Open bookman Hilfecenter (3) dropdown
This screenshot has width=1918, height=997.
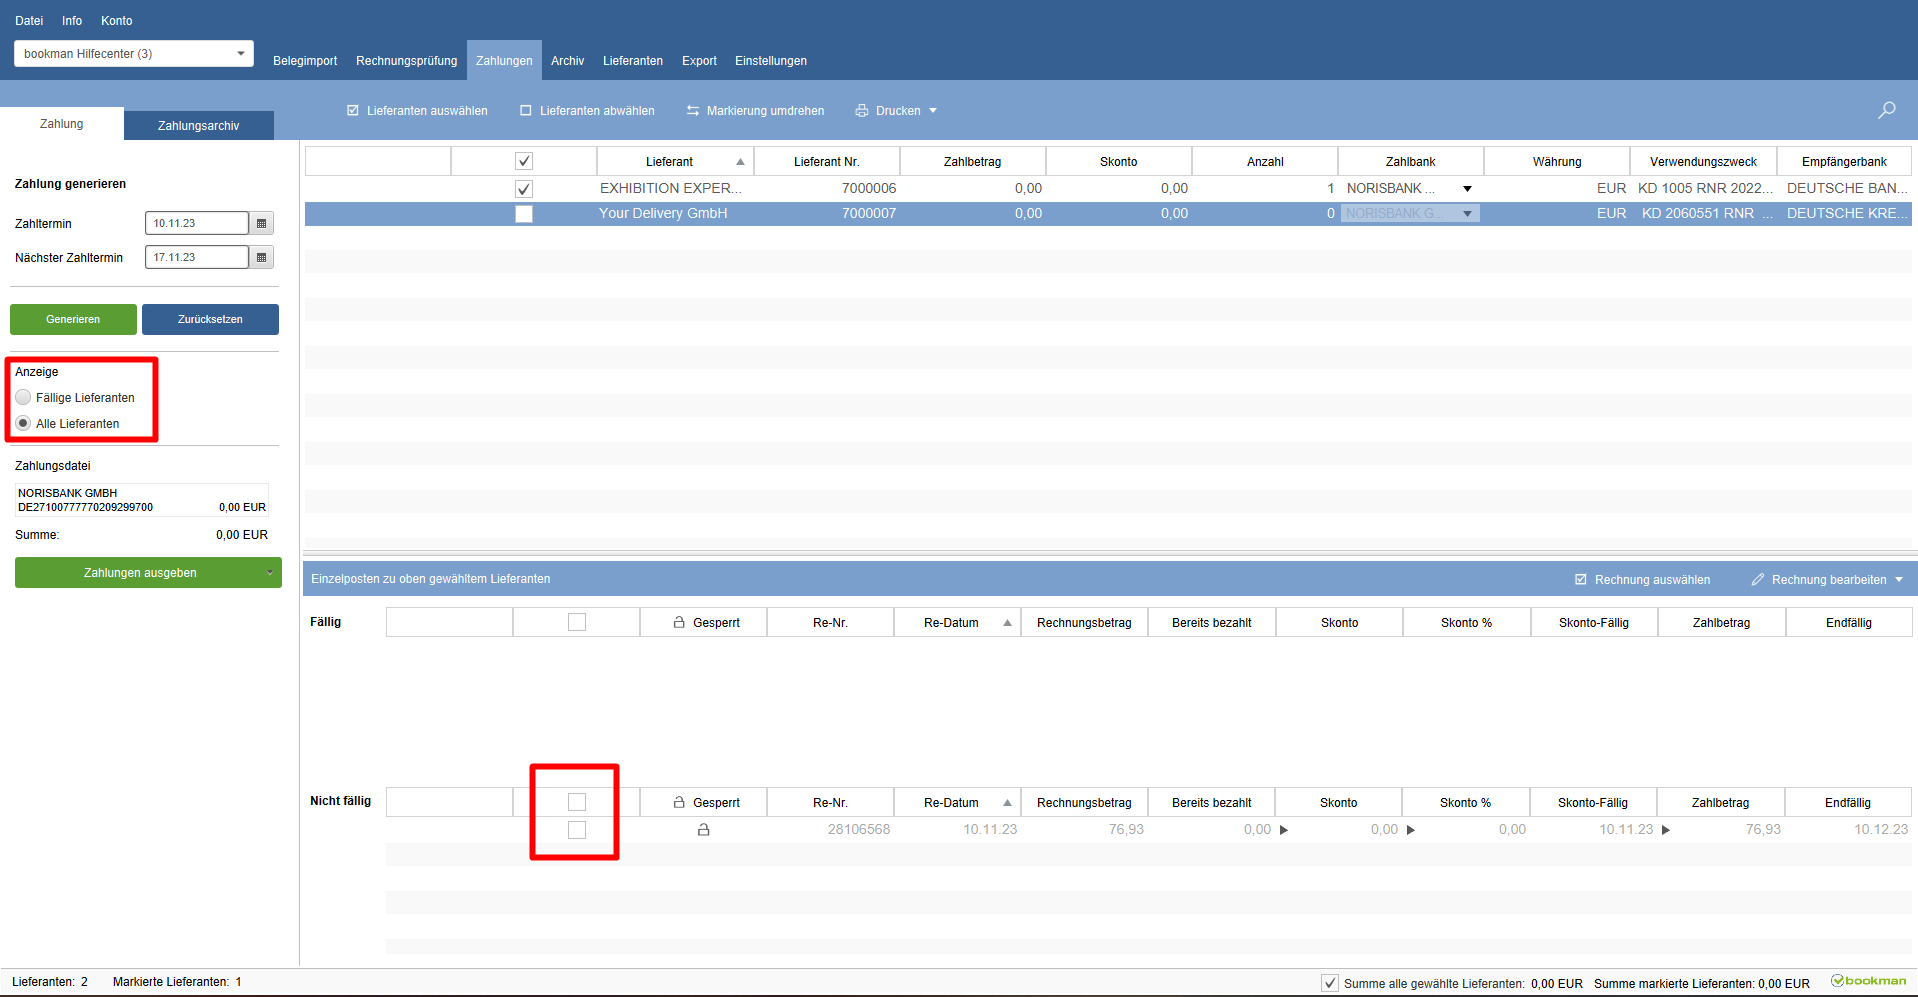pos(134,54)
